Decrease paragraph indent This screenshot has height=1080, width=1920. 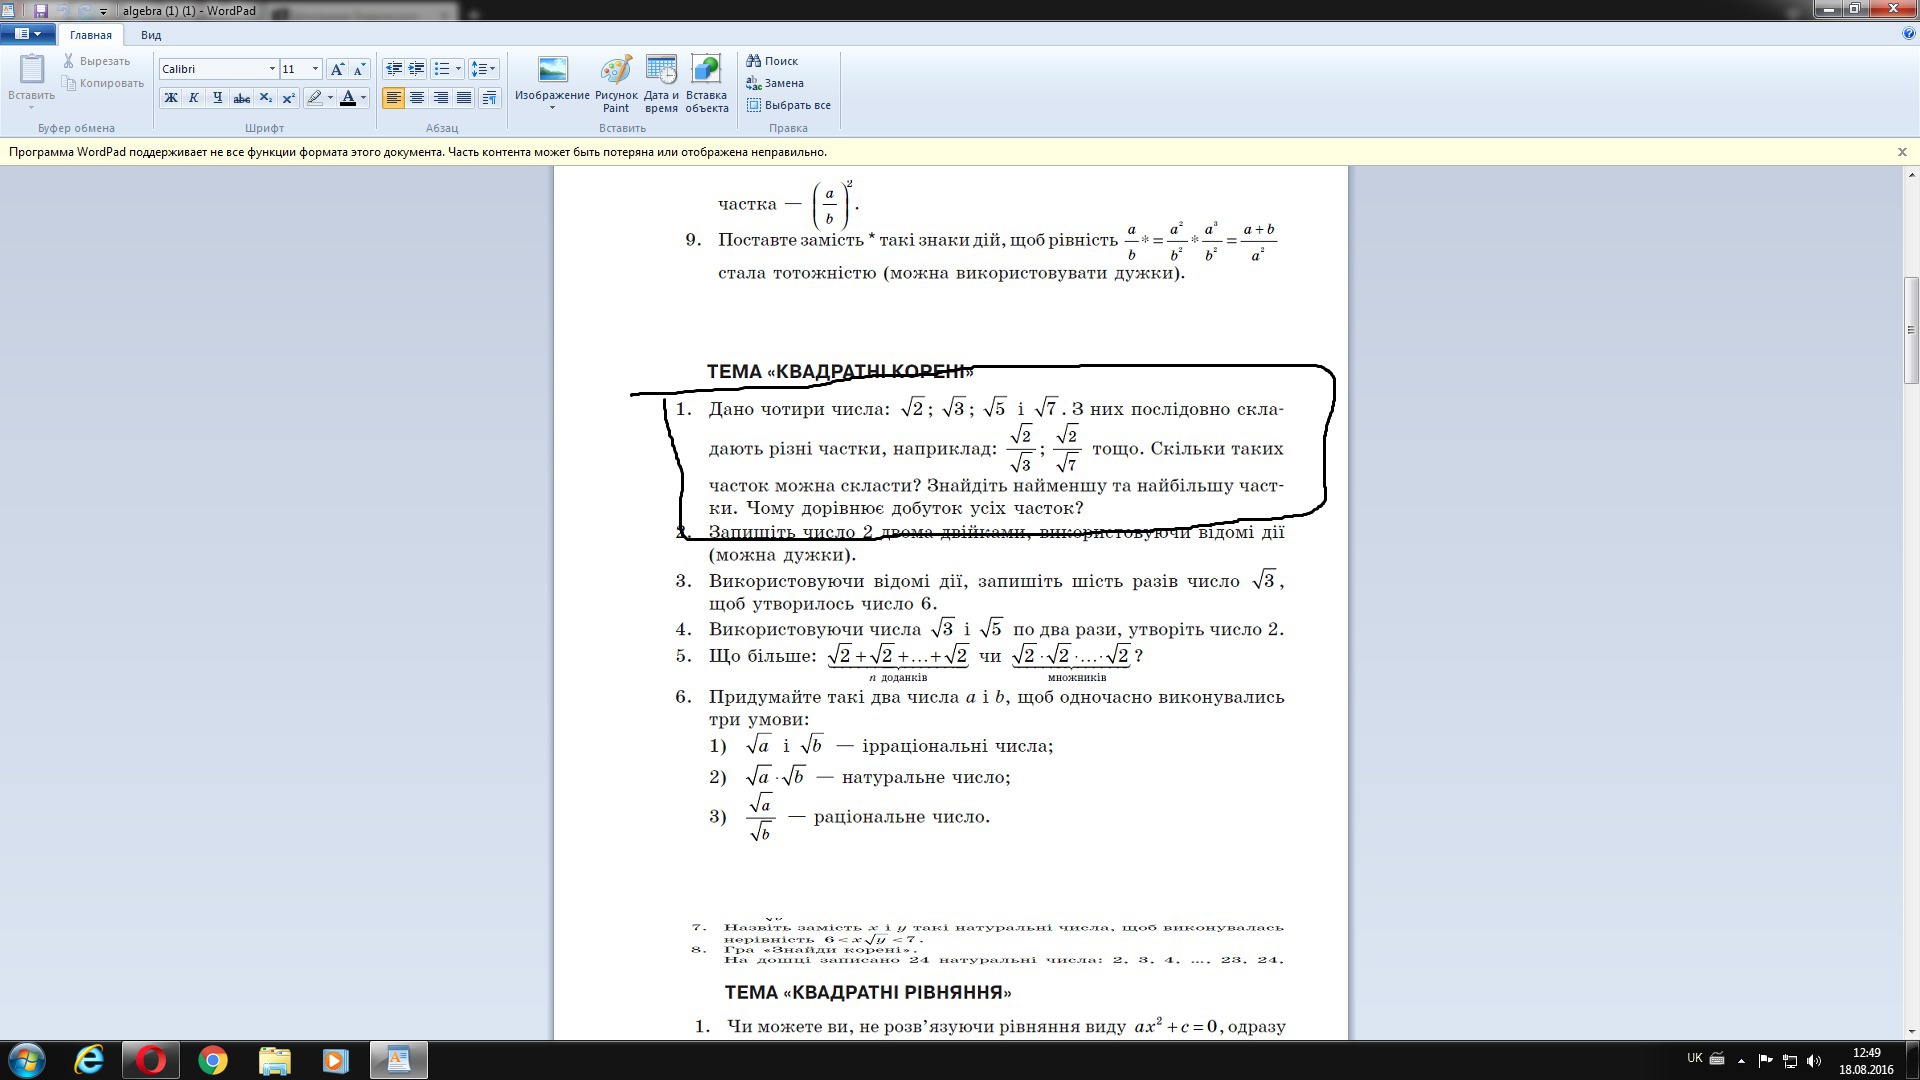394,69
